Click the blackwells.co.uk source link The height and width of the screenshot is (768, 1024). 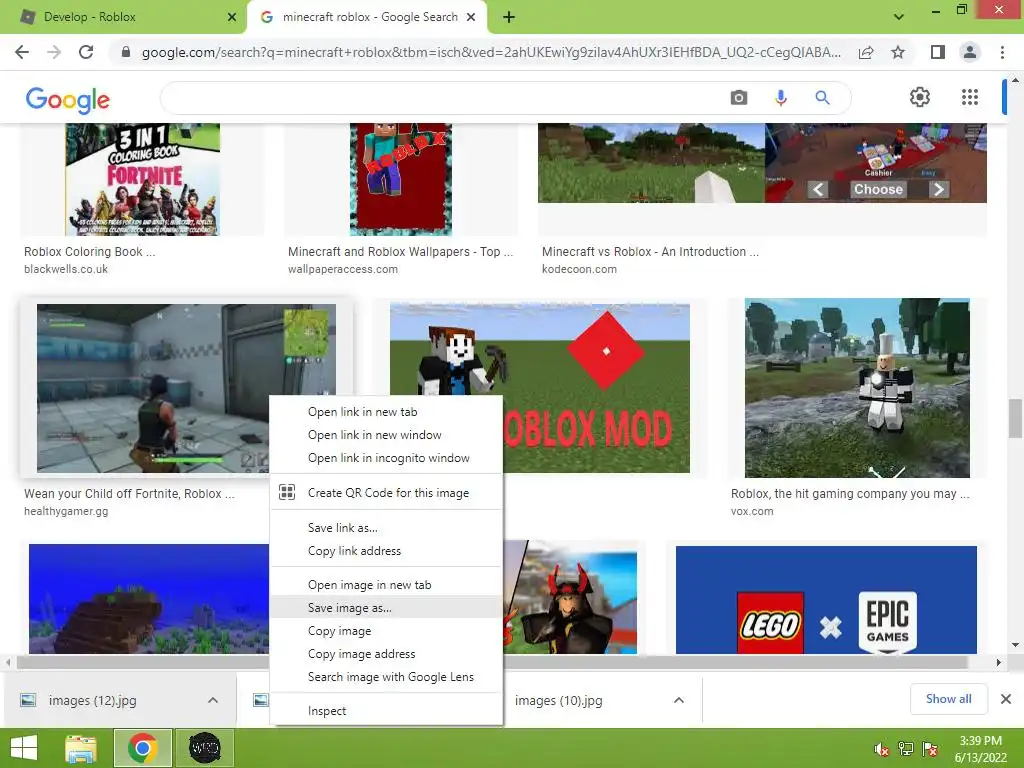(66, 269)
